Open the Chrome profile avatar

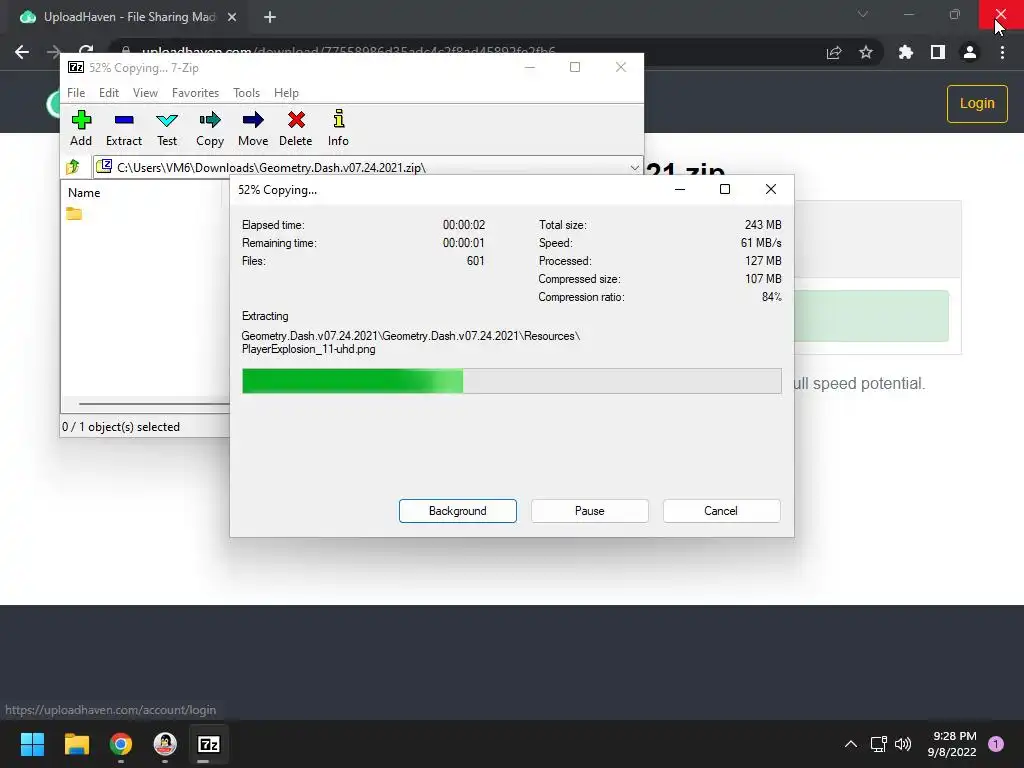[970, 52]
